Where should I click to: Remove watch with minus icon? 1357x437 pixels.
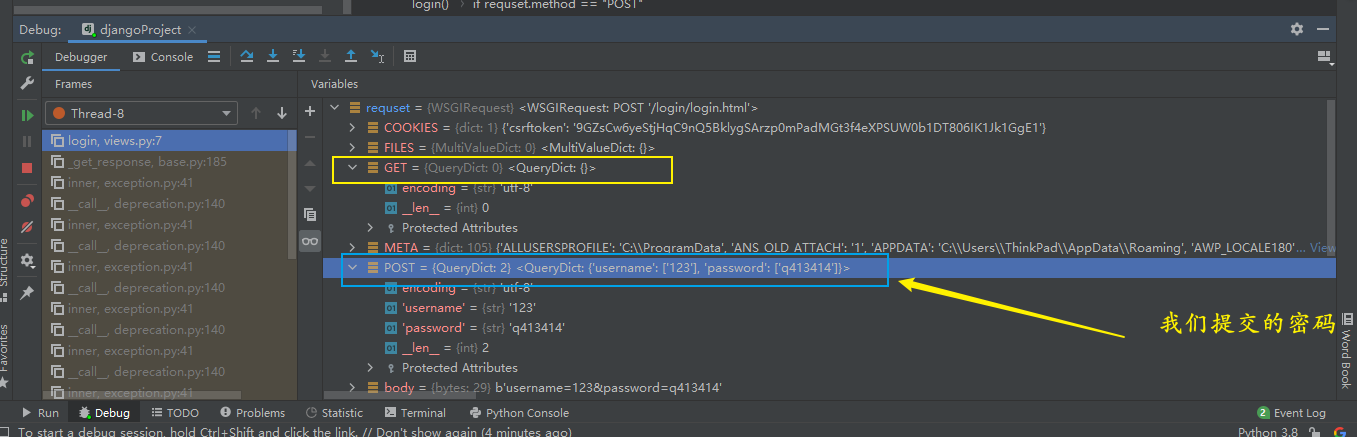[310, 137]
